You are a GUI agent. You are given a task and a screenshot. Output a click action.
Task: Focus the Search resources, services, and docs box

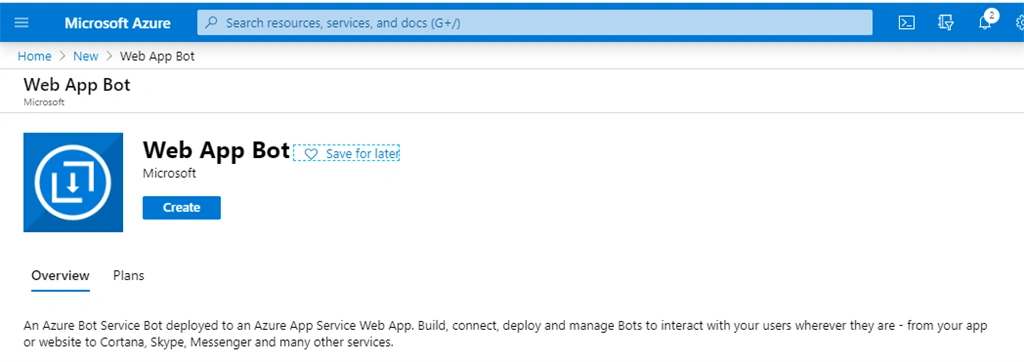pos(534,23)
